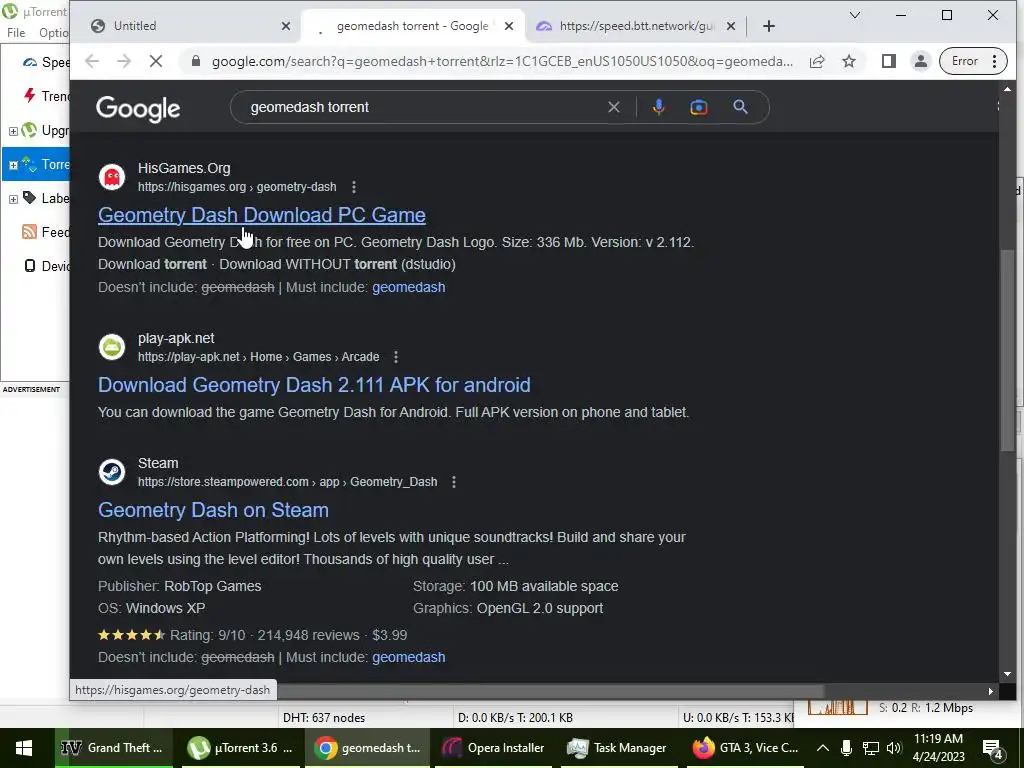Image resolution: width=1024 pixels, height=768 pixels.
Task: Open the Download Geometry Dash 2.111 APK result
Action: (x=313, y=385)
